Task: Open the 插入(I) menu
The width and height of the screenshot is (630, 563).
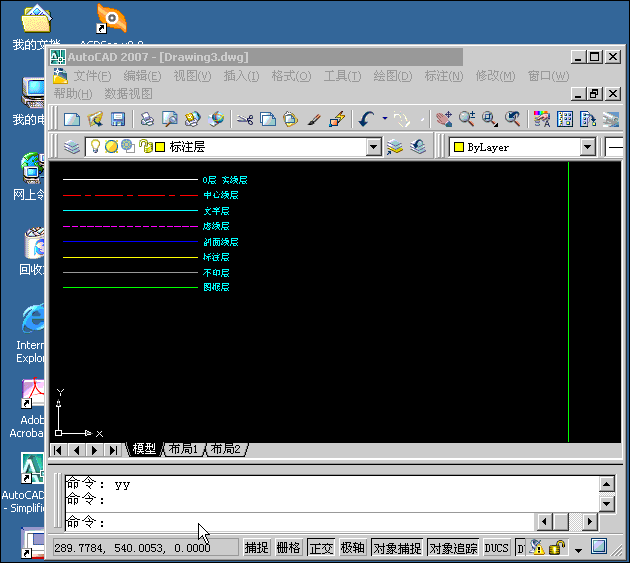Action: click(241, 76)
